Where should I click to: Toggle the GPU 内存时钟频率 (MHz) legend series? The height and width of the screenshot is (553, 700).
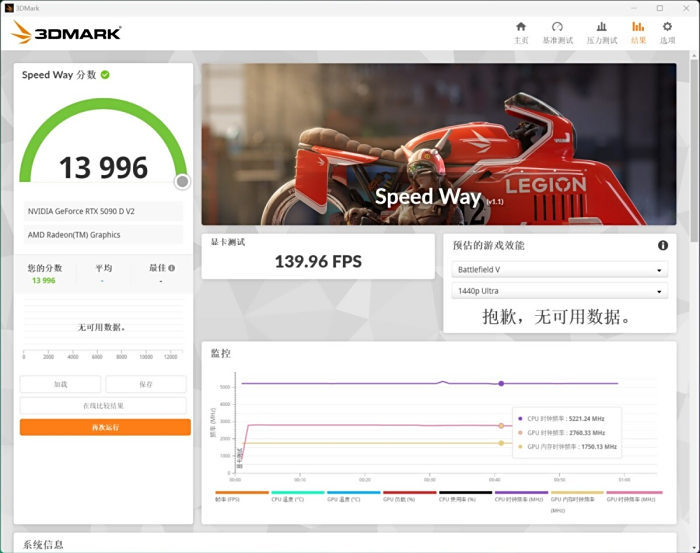coord(576,501)
